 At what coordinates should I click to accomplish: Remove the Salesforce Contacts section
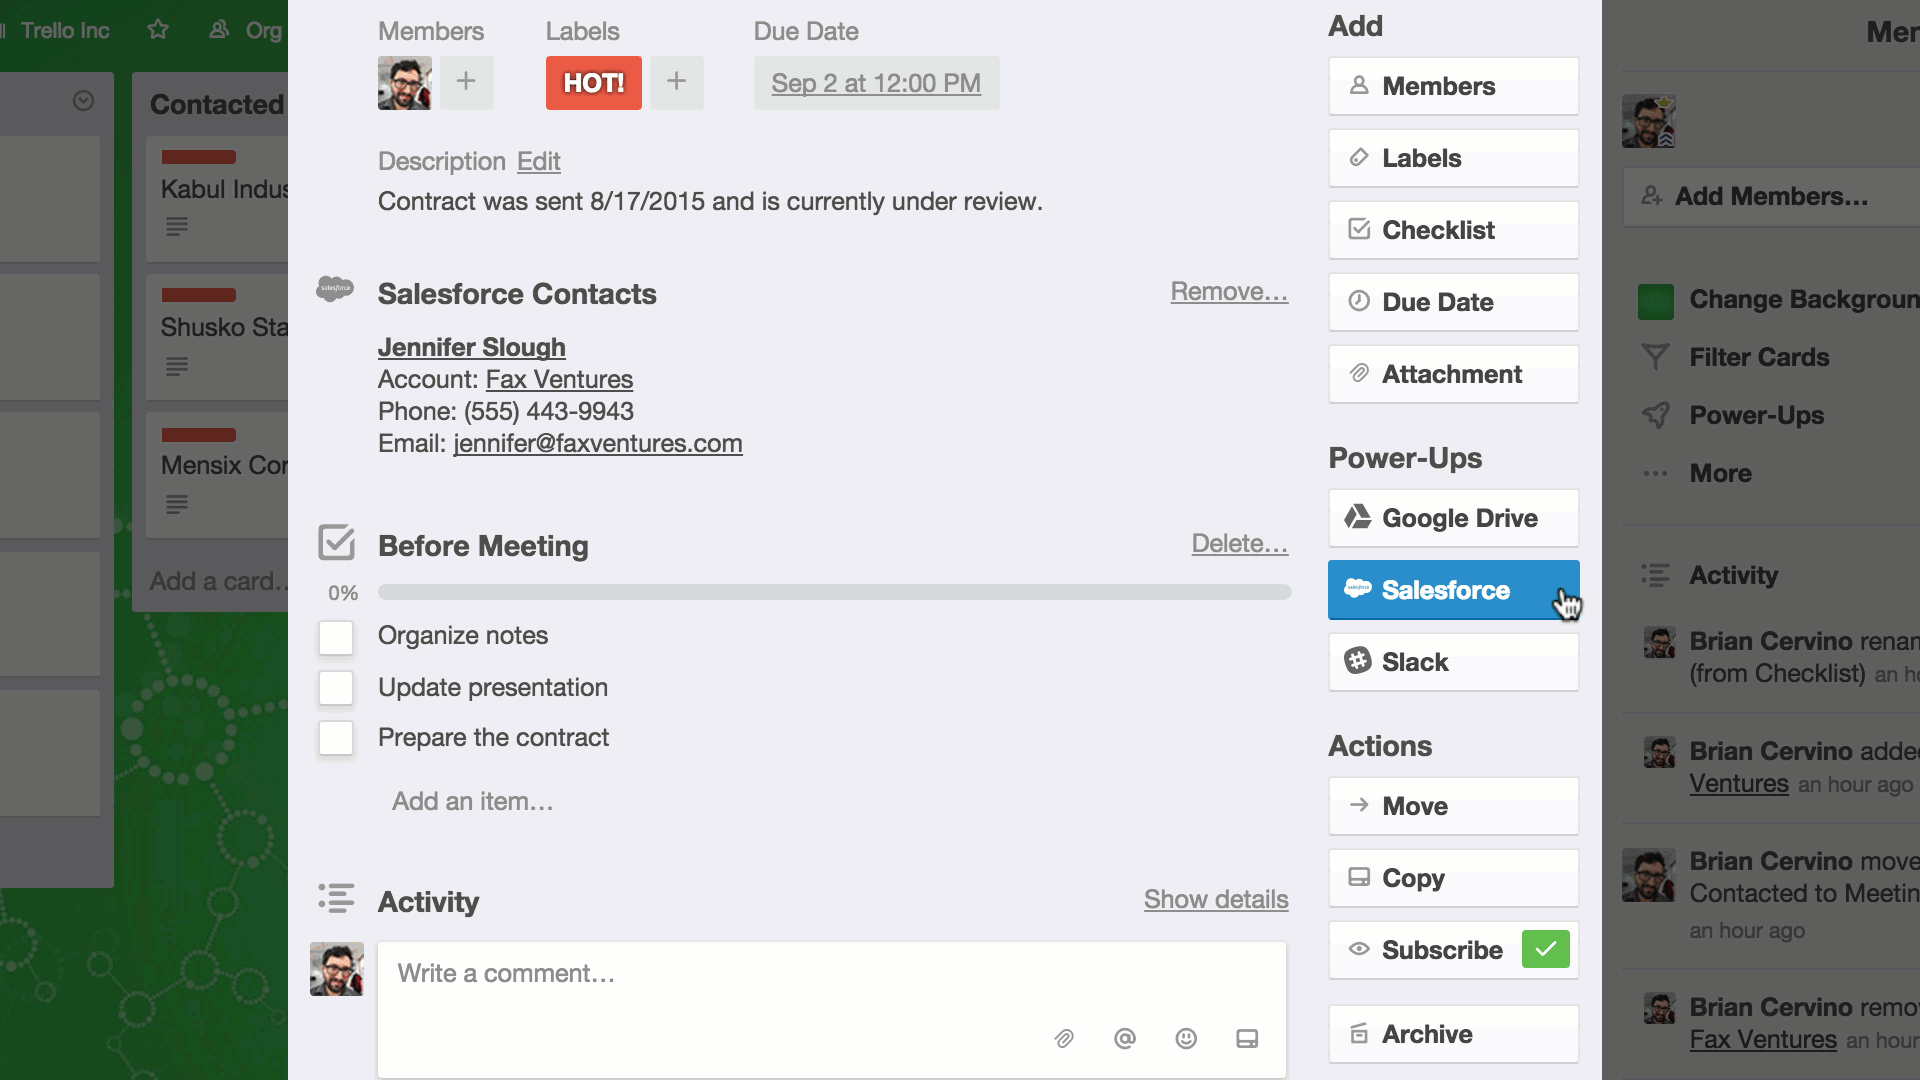click(1229, 291)
